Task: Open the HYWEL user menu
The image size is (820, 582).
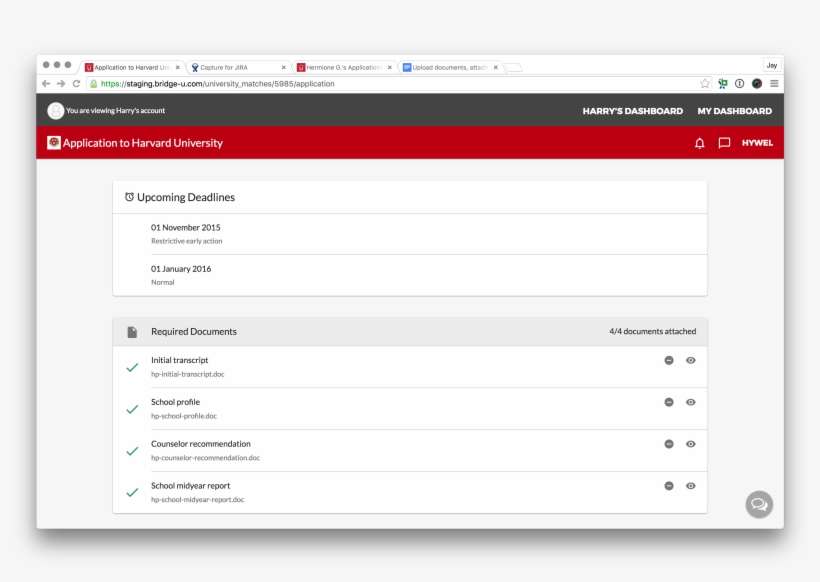Action: (757, 143)
